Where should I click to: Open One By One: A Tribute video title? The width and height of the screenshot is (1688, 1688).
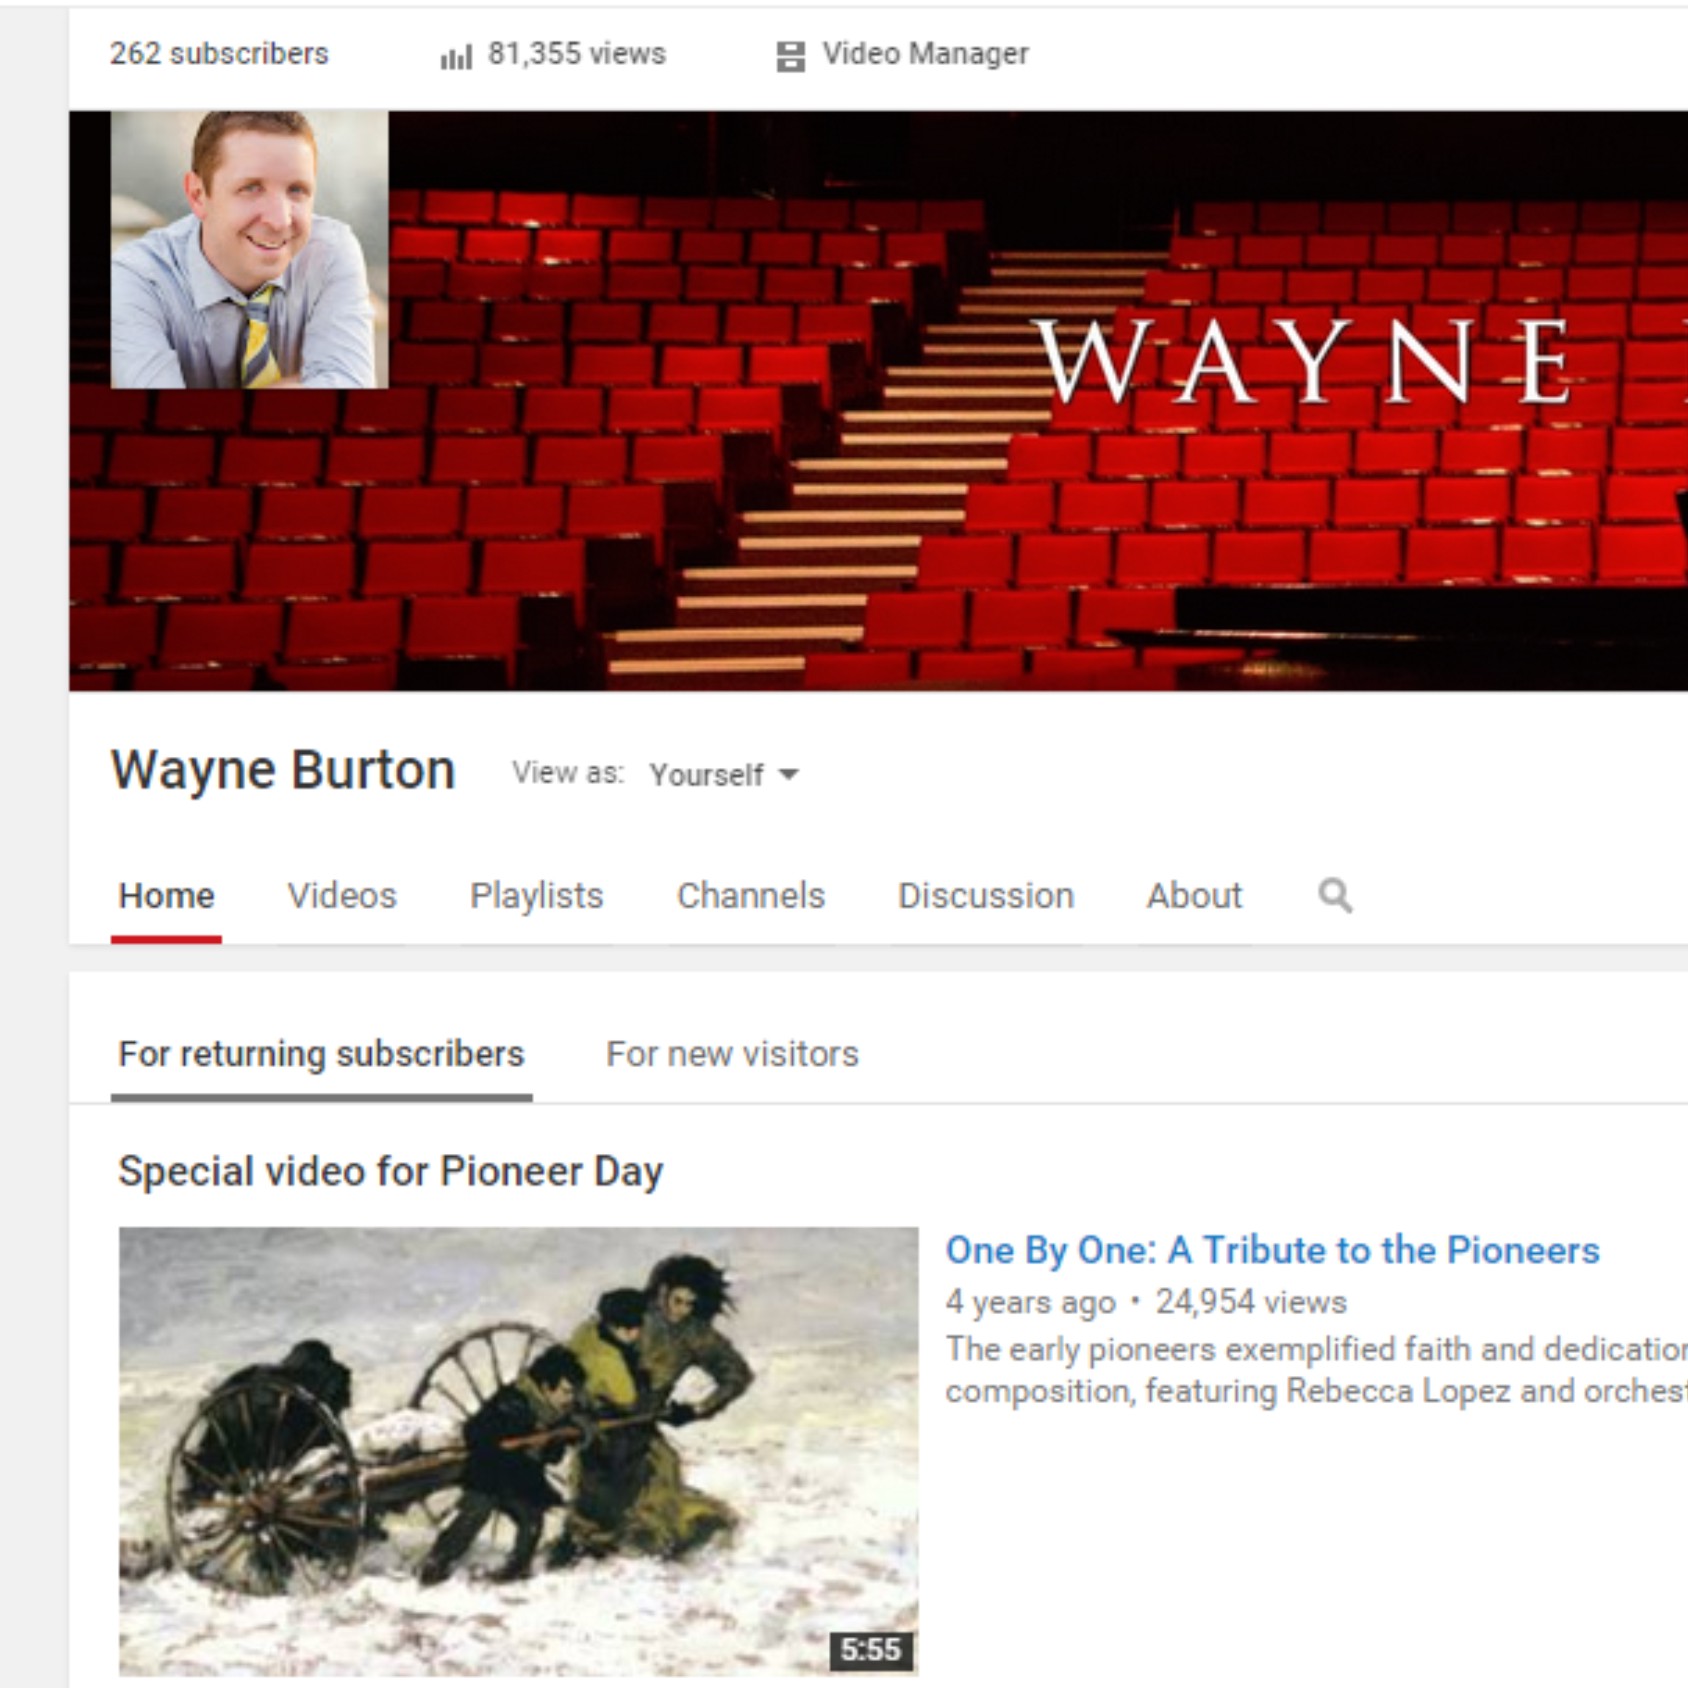tap(1272, 1250)
